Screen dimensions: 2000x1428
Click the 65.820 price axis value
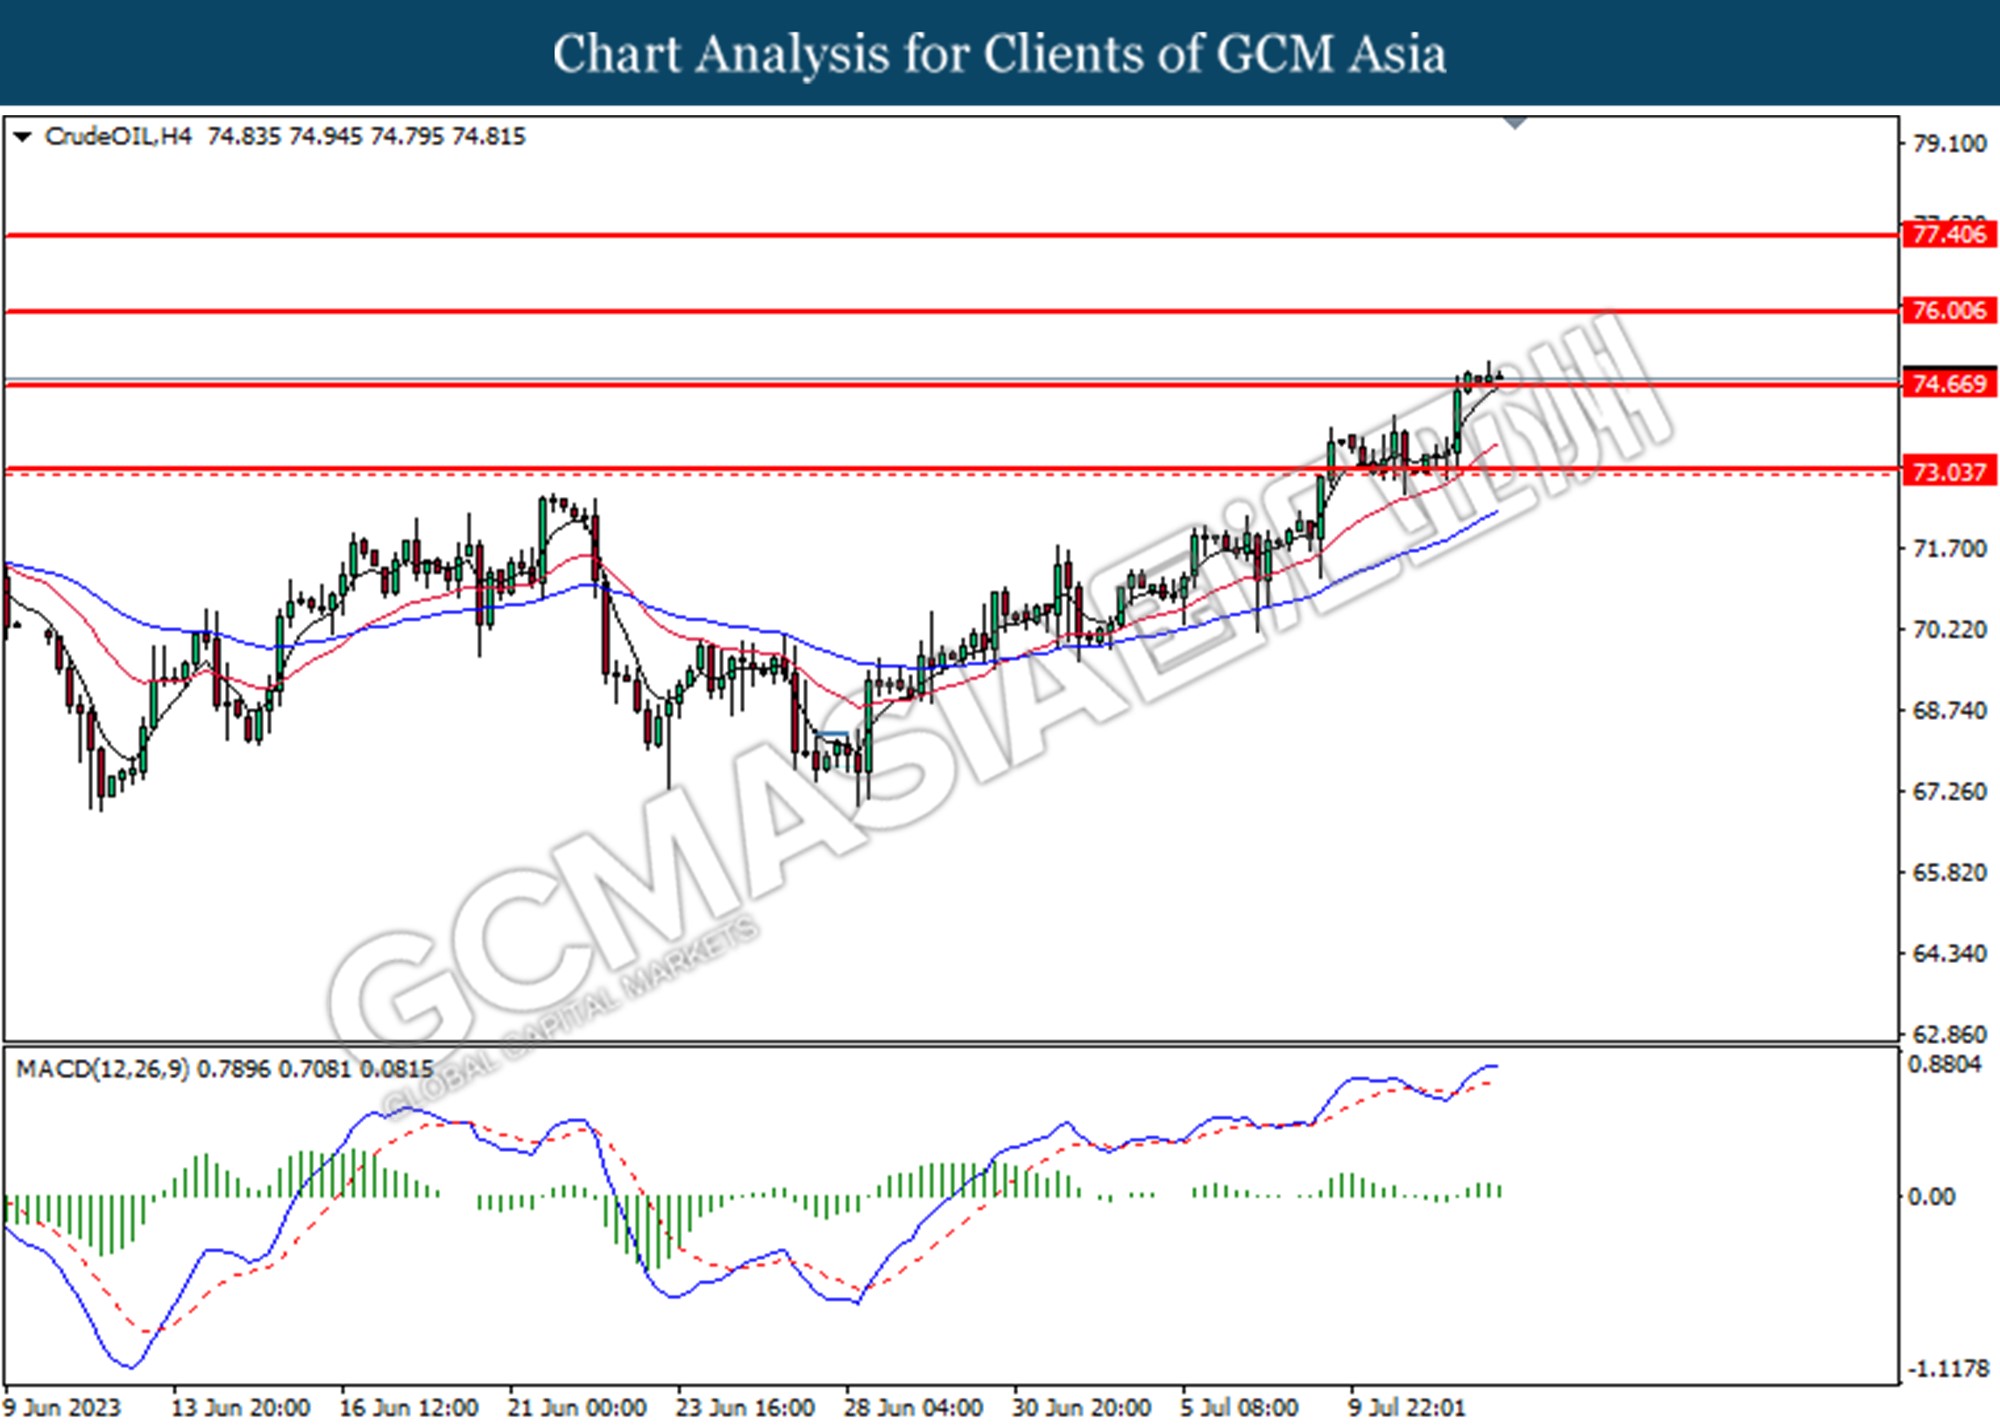(x=1949, y=872)
